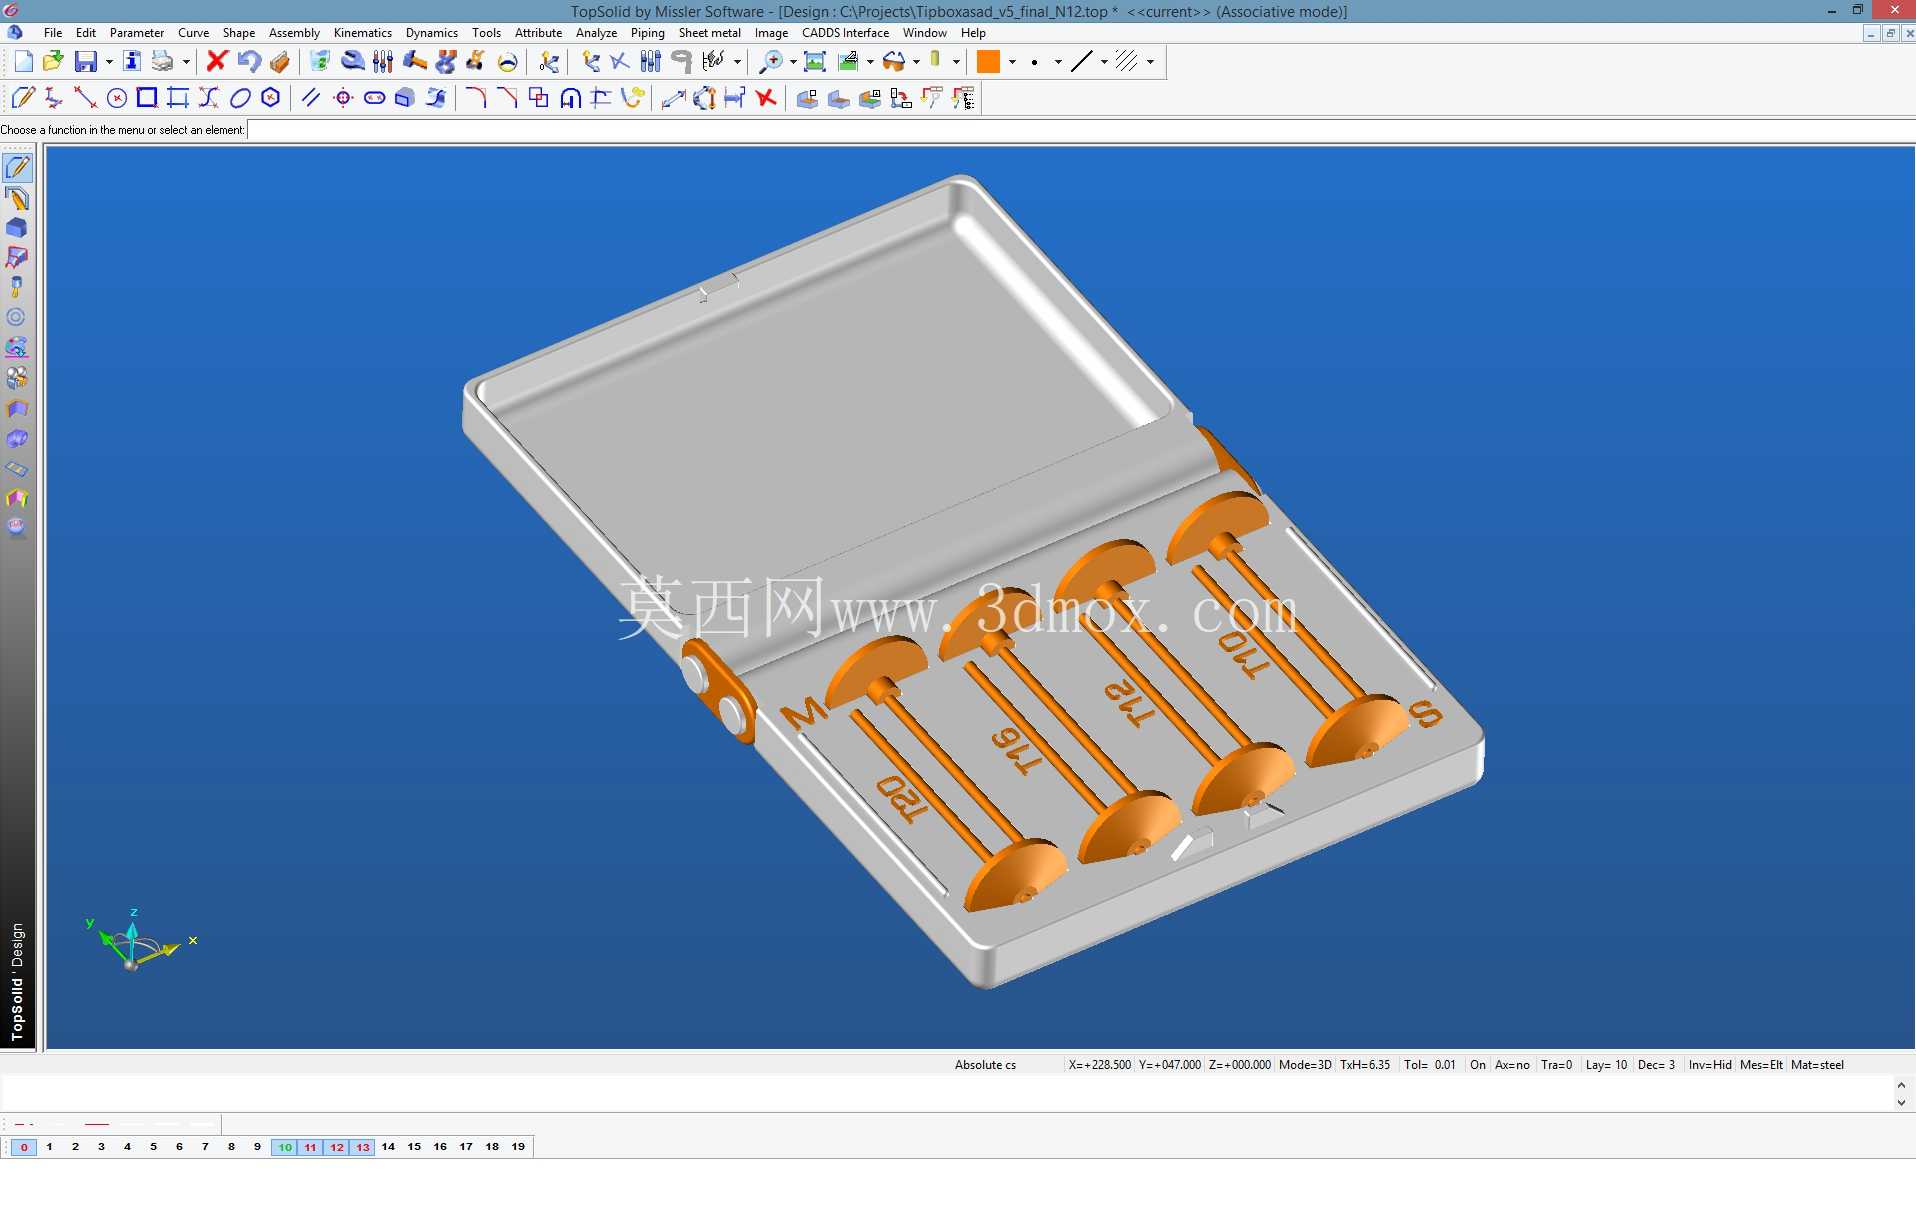Click the hammer tool icon in top toolbar
Image resolution: width=1916 pixels, height=1220 pixels.
click(x=414, y=62)
